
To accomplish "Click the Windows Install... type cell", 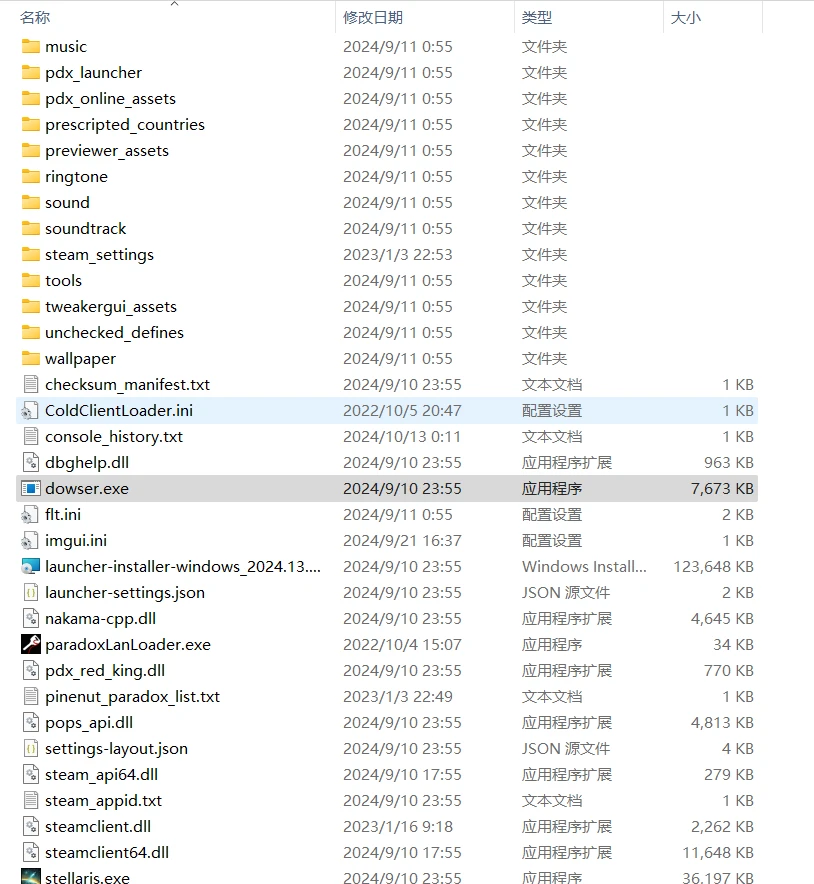I will point(584,566).
